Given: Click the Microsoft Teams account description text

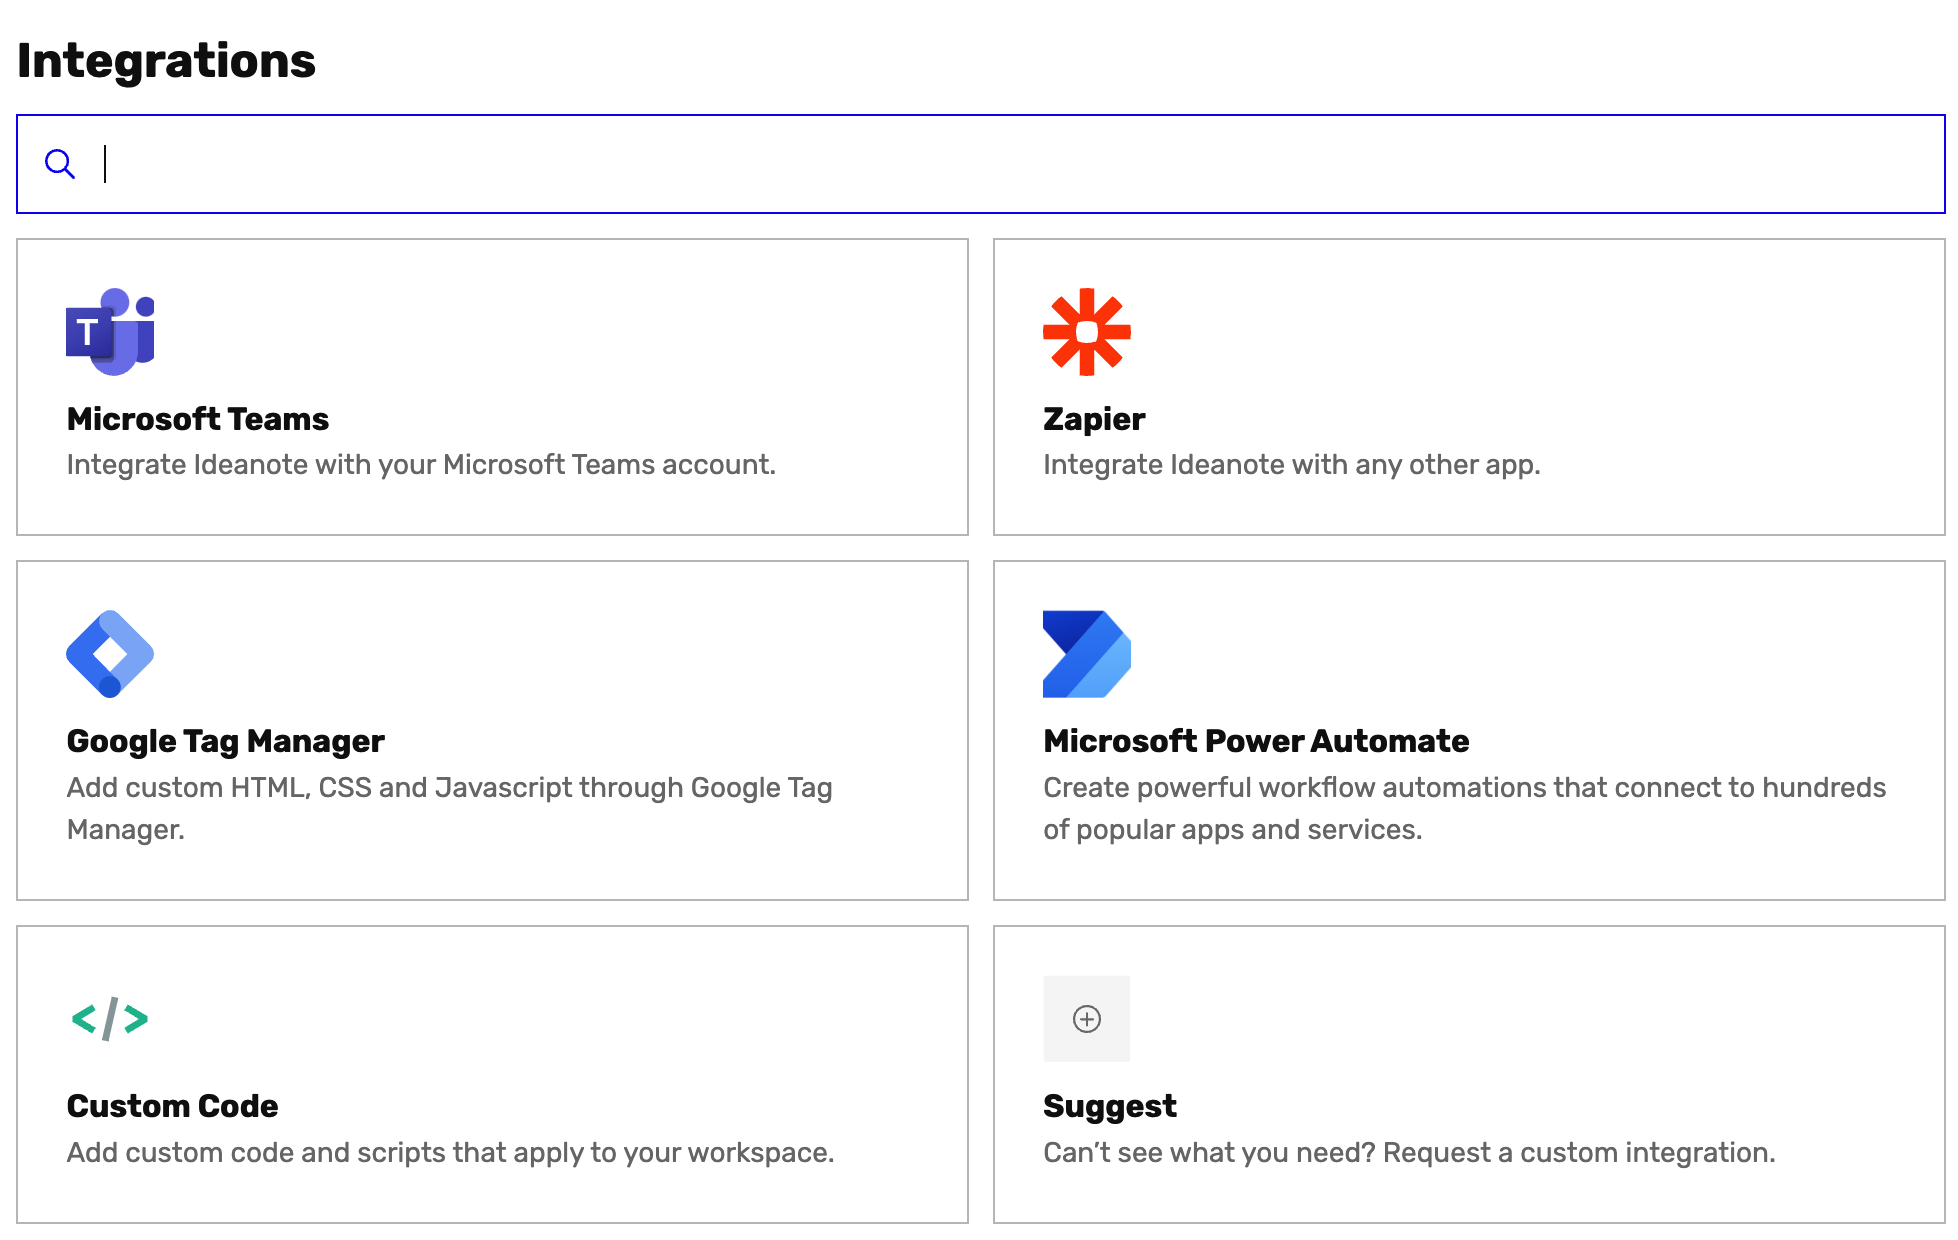Looking at the screenshot, I should 420,465.
